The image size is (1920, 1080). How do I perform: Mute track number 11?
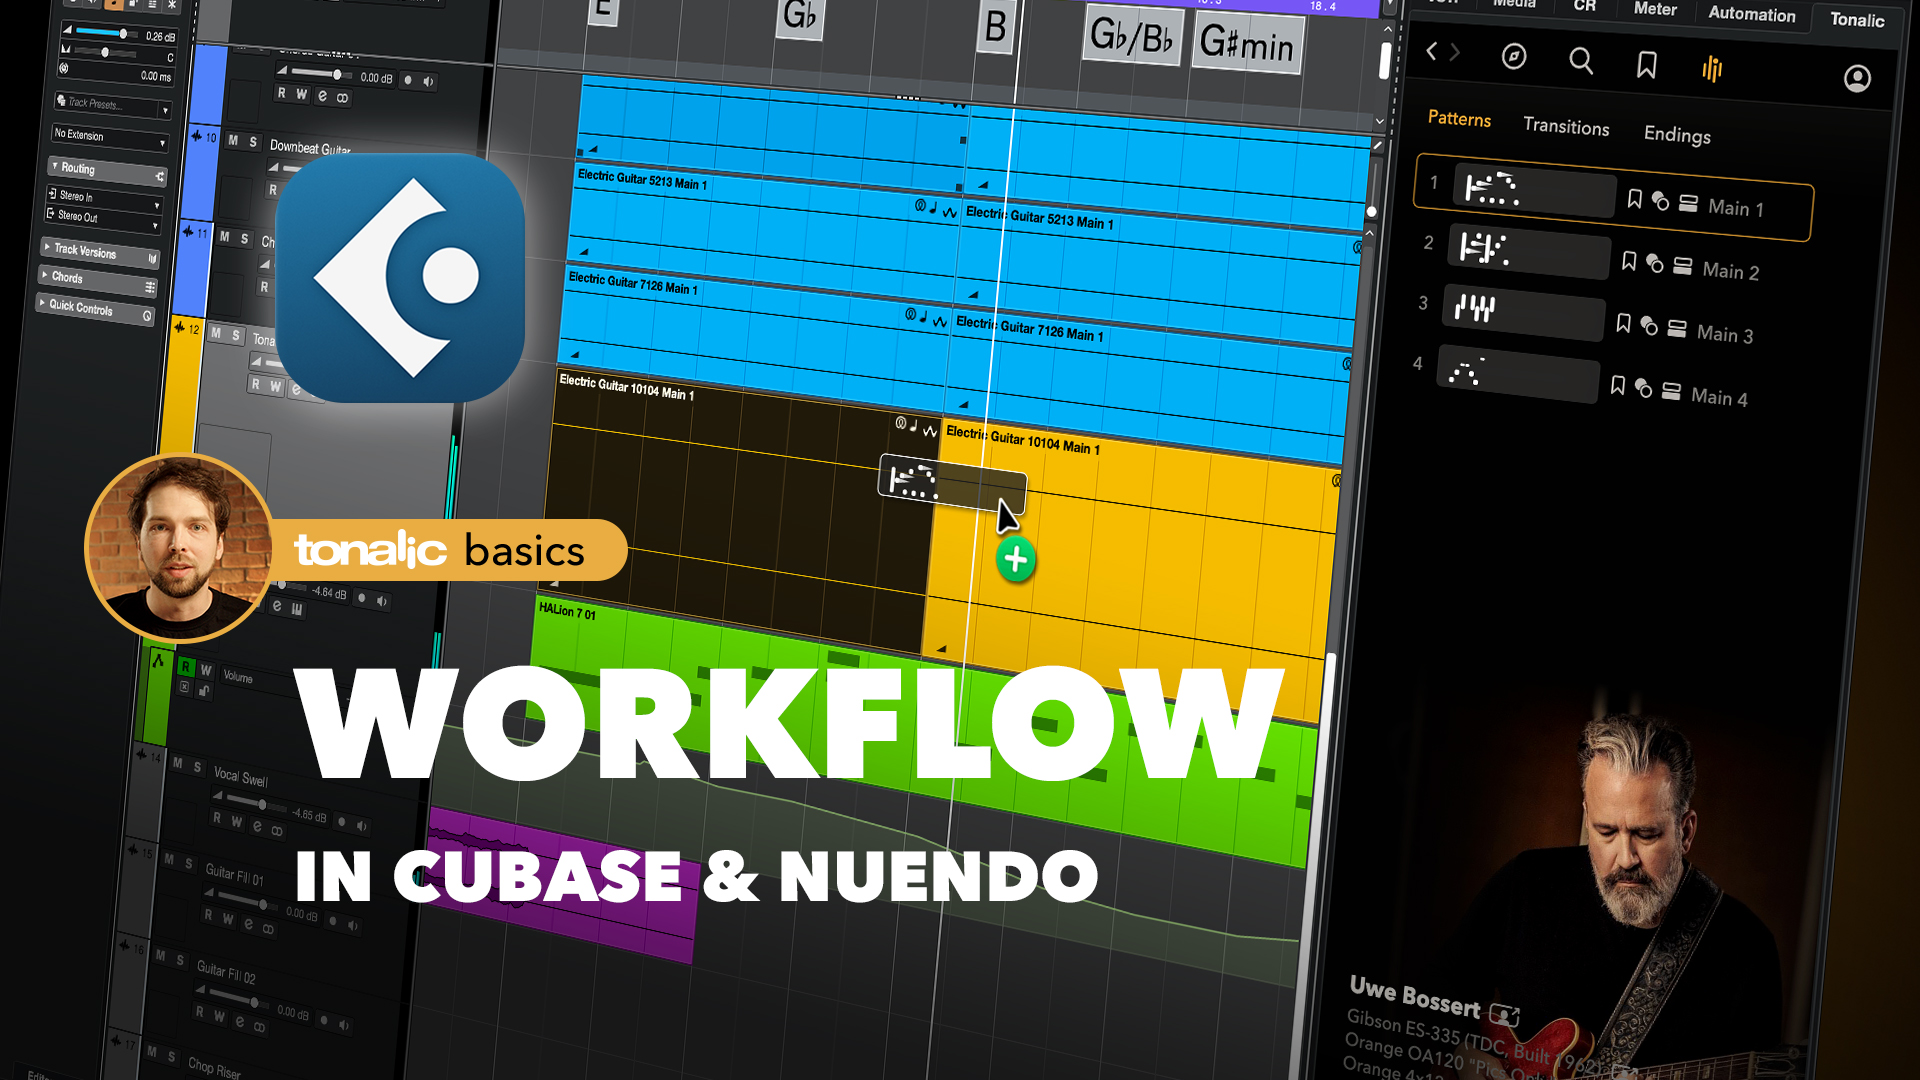pyautogui.click(x=225, y=237)
